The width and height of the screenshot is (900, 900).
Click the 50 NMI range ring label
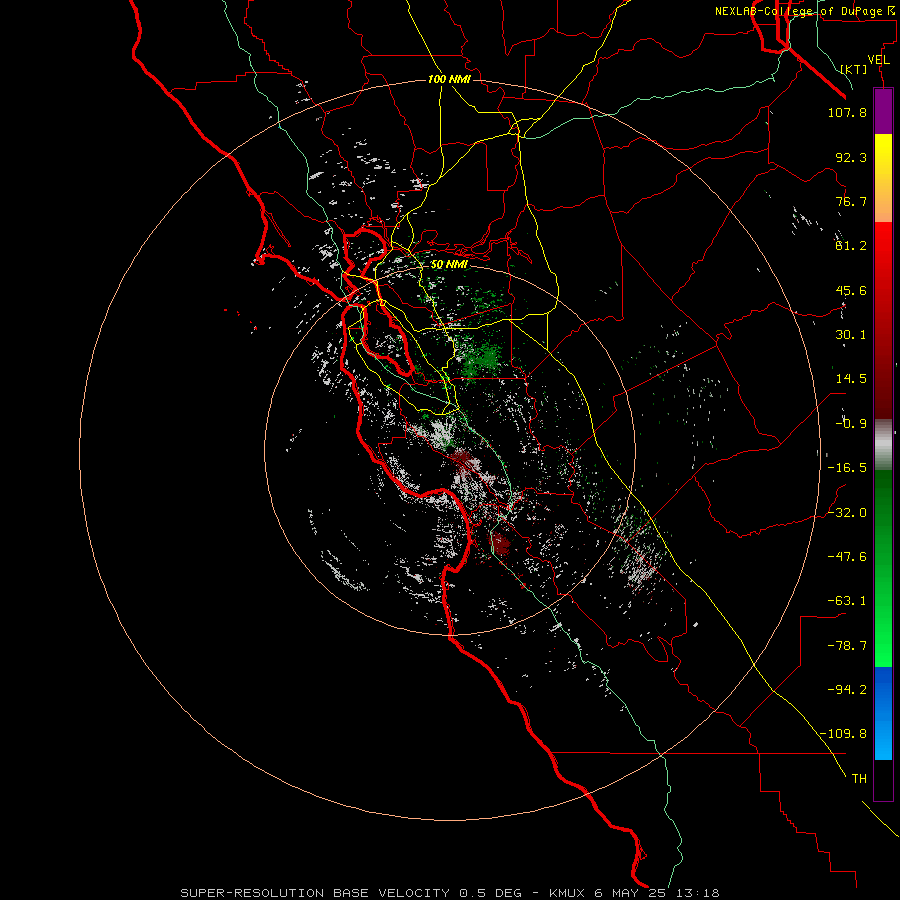tap(449, 265)
